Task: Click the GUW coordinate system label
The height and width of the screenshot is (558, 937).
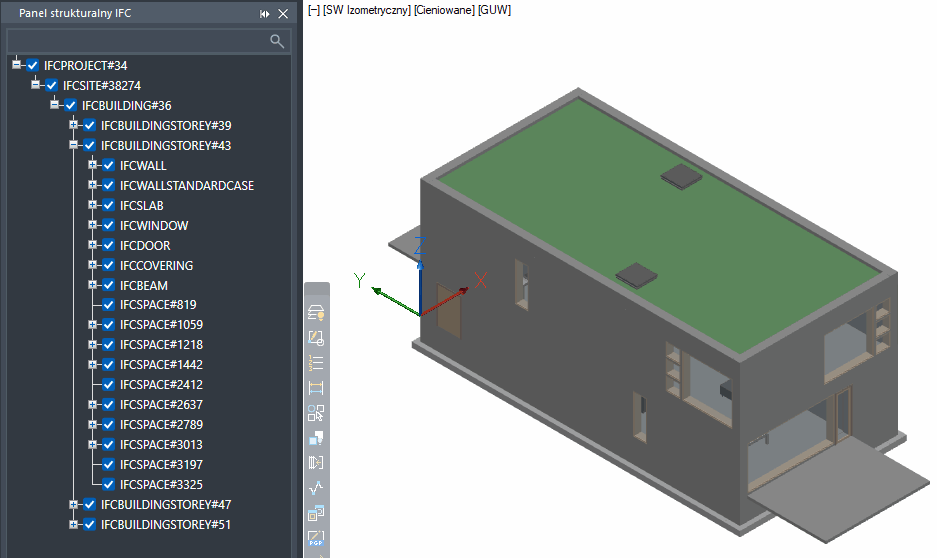Action: point(494,10)
